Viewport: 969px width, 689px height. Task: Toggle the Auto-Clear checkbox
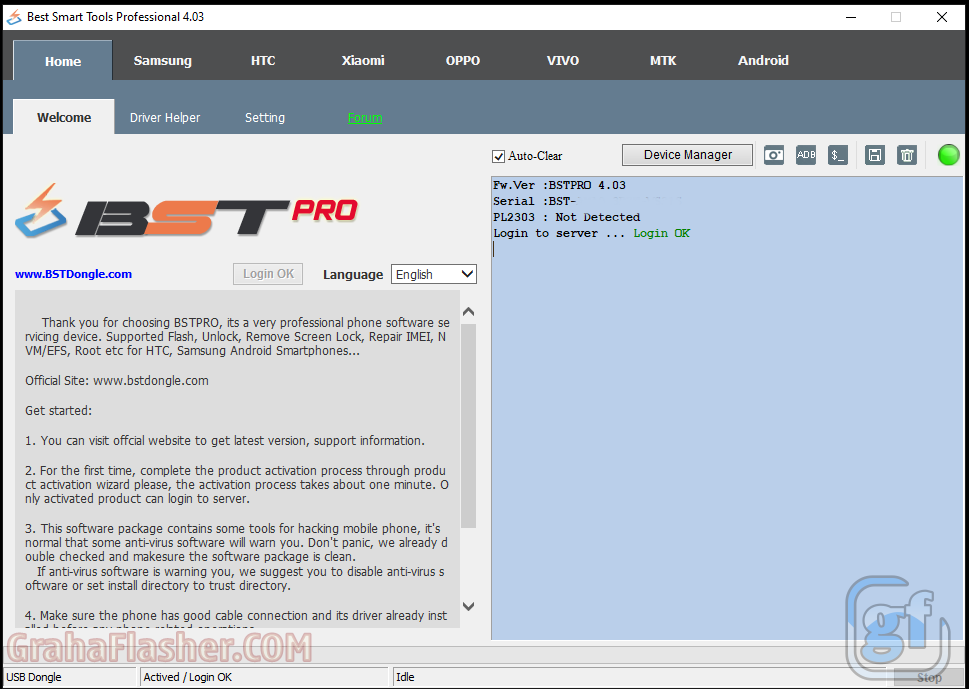coord(498,156)
